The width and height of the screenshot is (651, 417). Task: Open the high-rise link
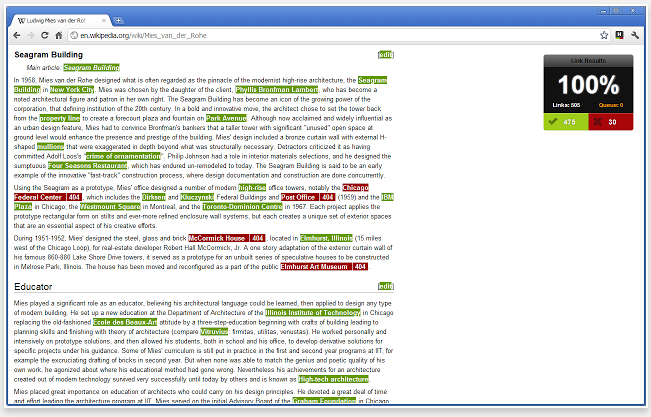point(252,188)
